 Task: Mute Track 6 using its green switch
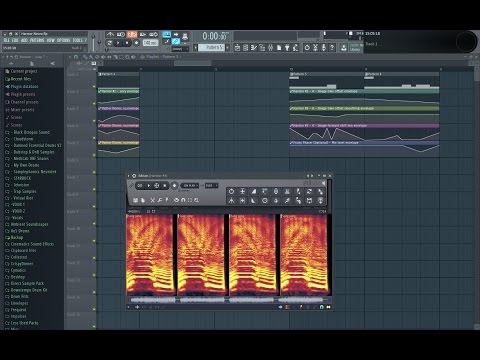tap(94, 172)
